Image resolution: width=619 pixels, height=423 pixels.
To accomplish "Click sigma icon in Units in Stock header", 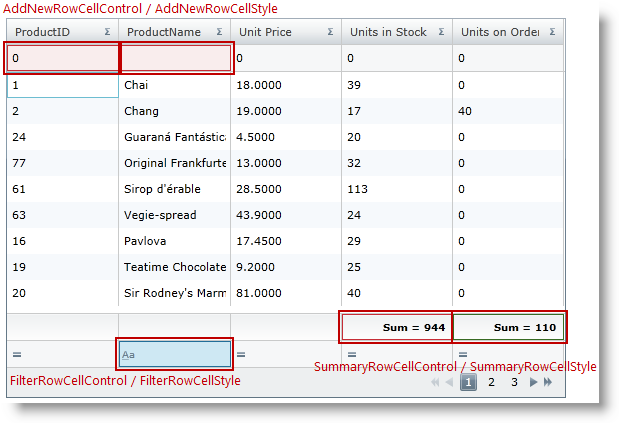I will pyautogui.click(x=441, y=33).
